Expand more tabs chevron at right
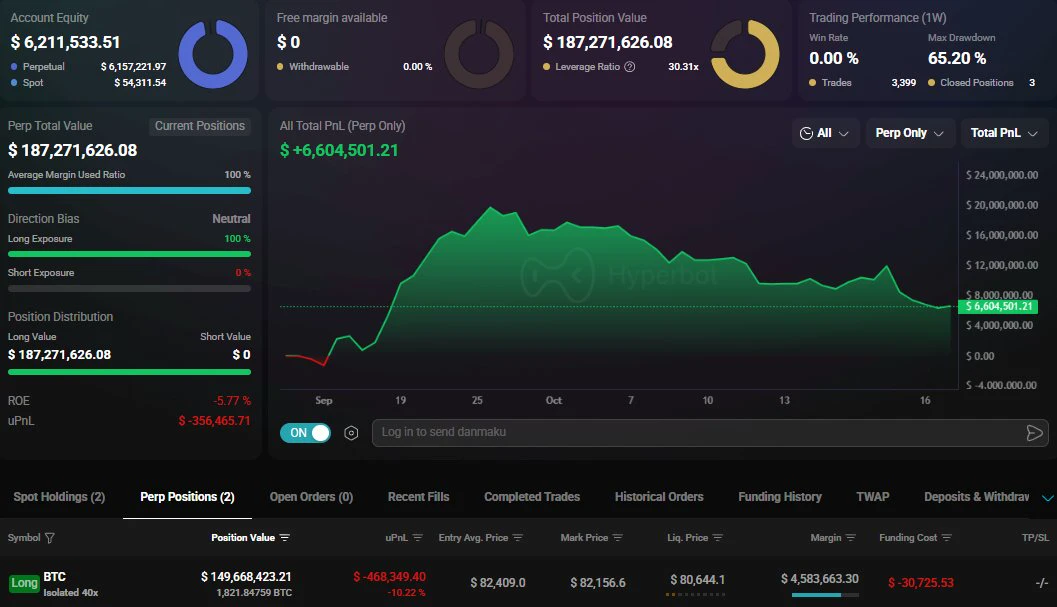 [1048, 498]
